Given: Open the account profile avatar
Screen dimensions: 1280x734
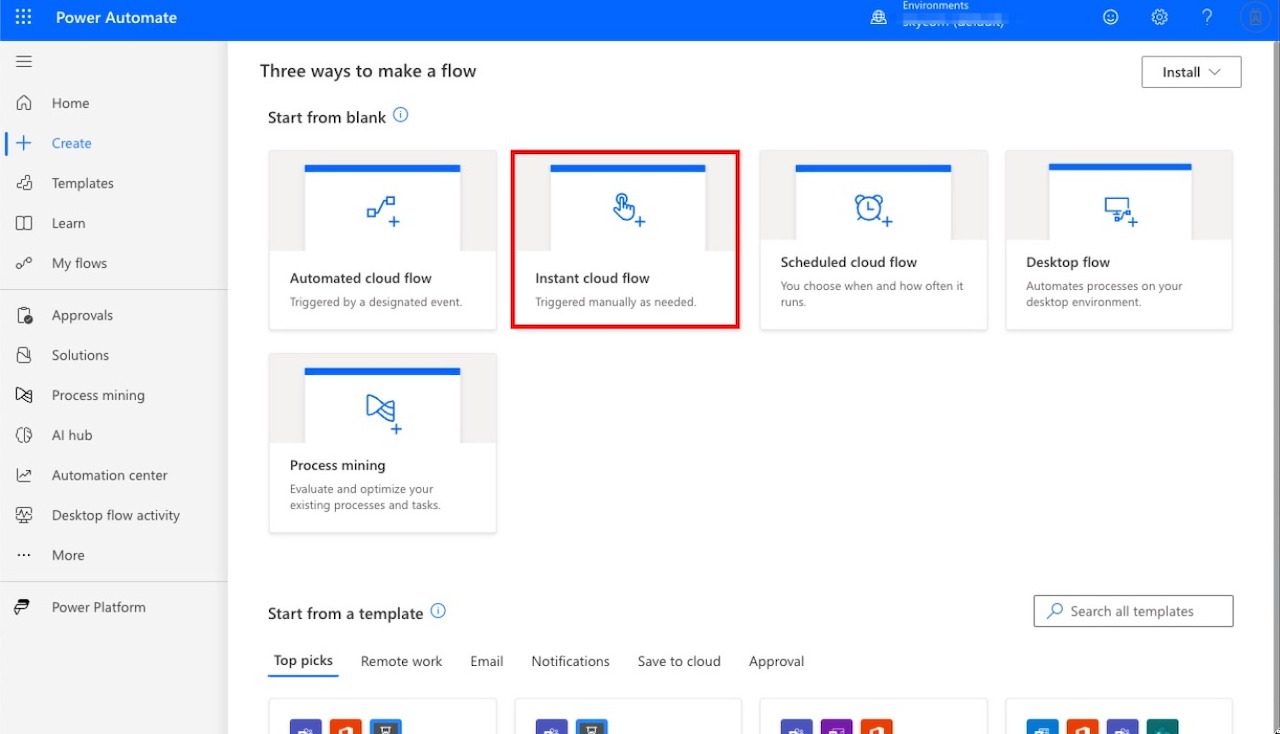Looking at the screenshot, I should tap(1255, 17).
